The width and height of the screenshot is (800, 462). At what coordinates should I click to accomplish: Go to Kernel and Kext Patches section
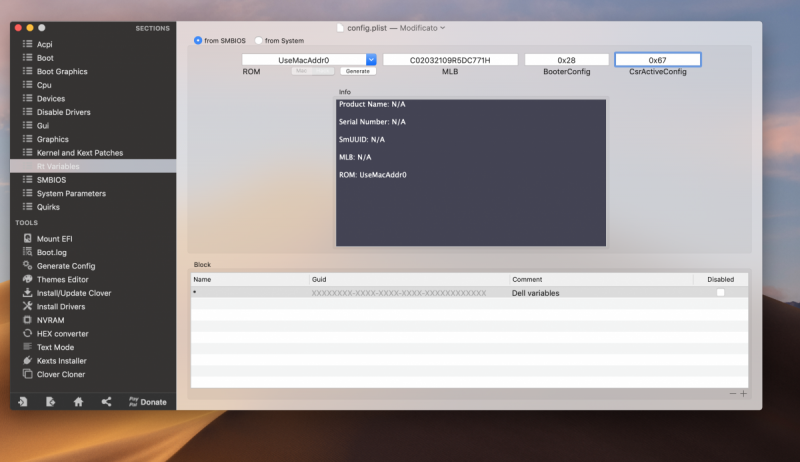tap(79, 153)
